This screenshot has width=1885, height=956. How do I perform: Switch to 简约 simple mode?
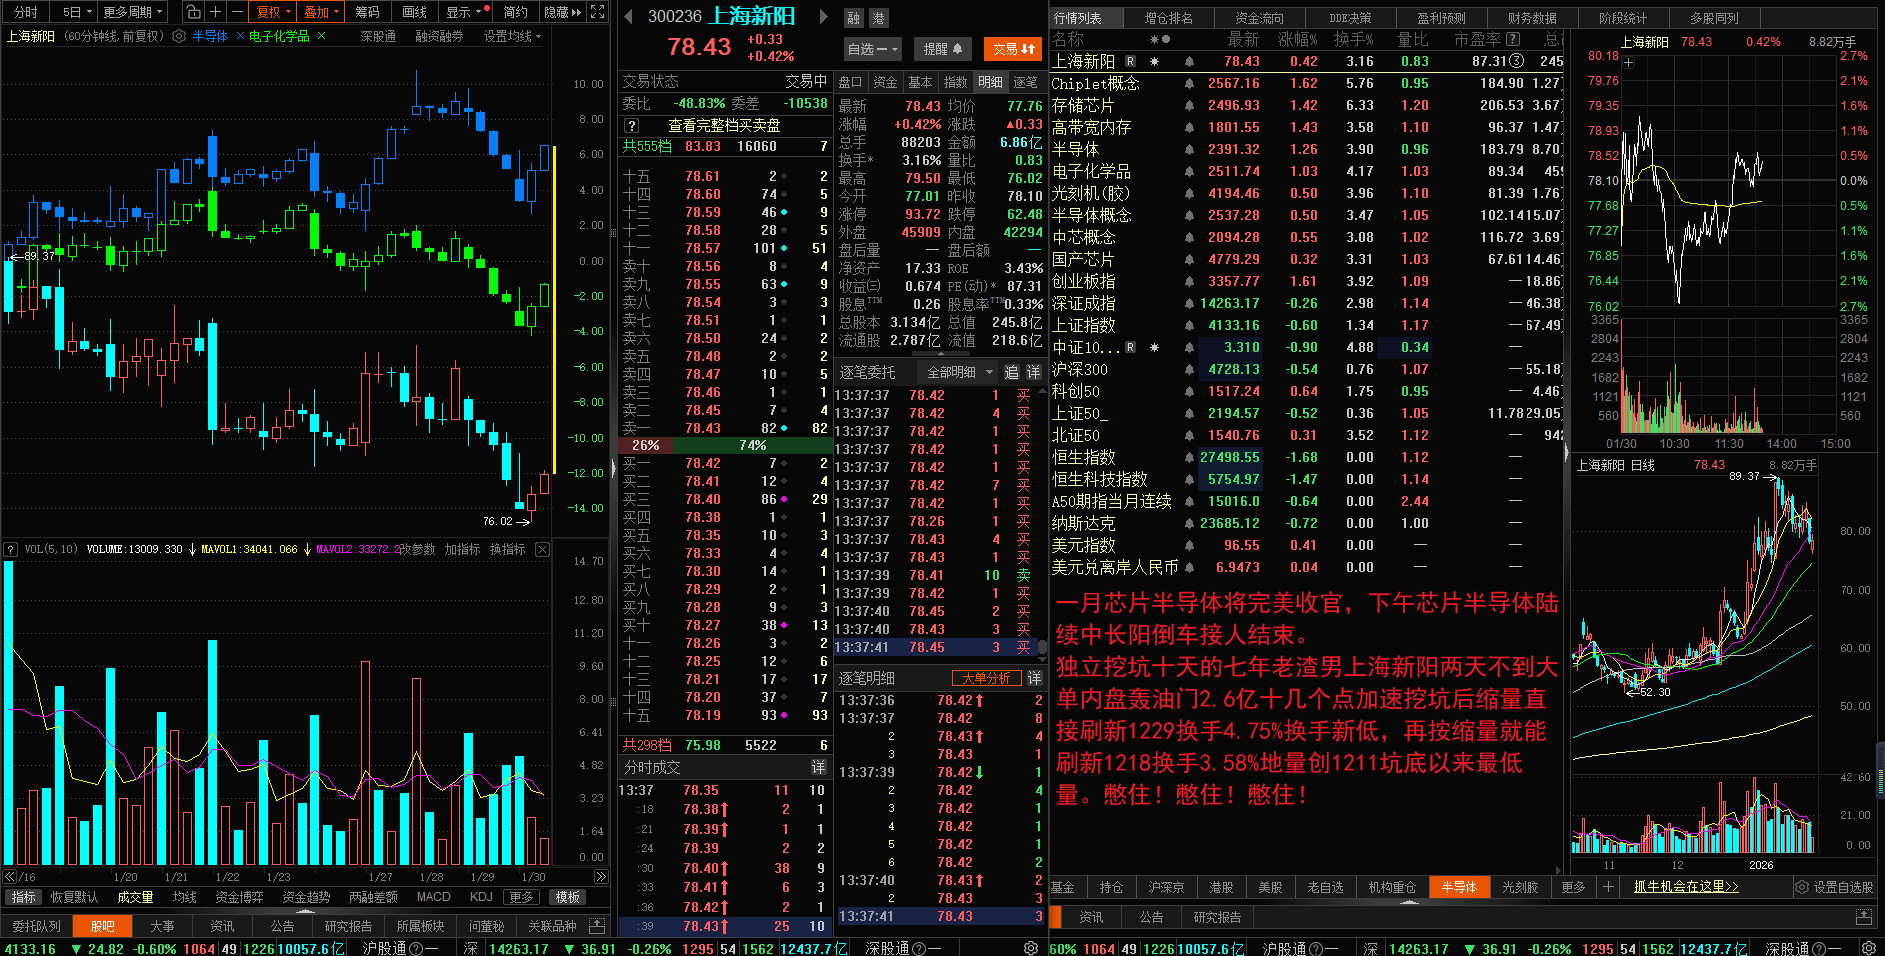pyautogui.click(x=515, y=12)
